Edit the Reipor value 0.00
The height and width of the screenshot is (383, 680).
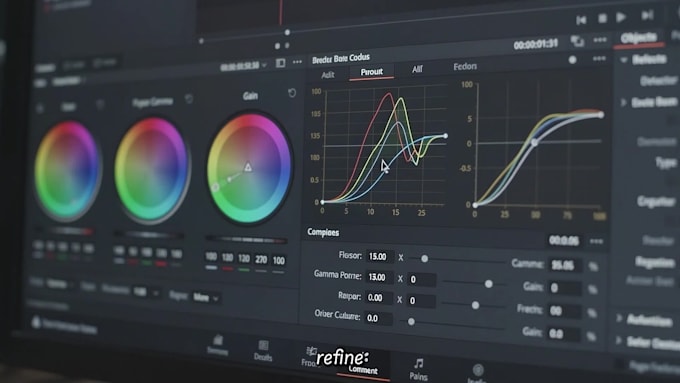(x=378, y=298)
